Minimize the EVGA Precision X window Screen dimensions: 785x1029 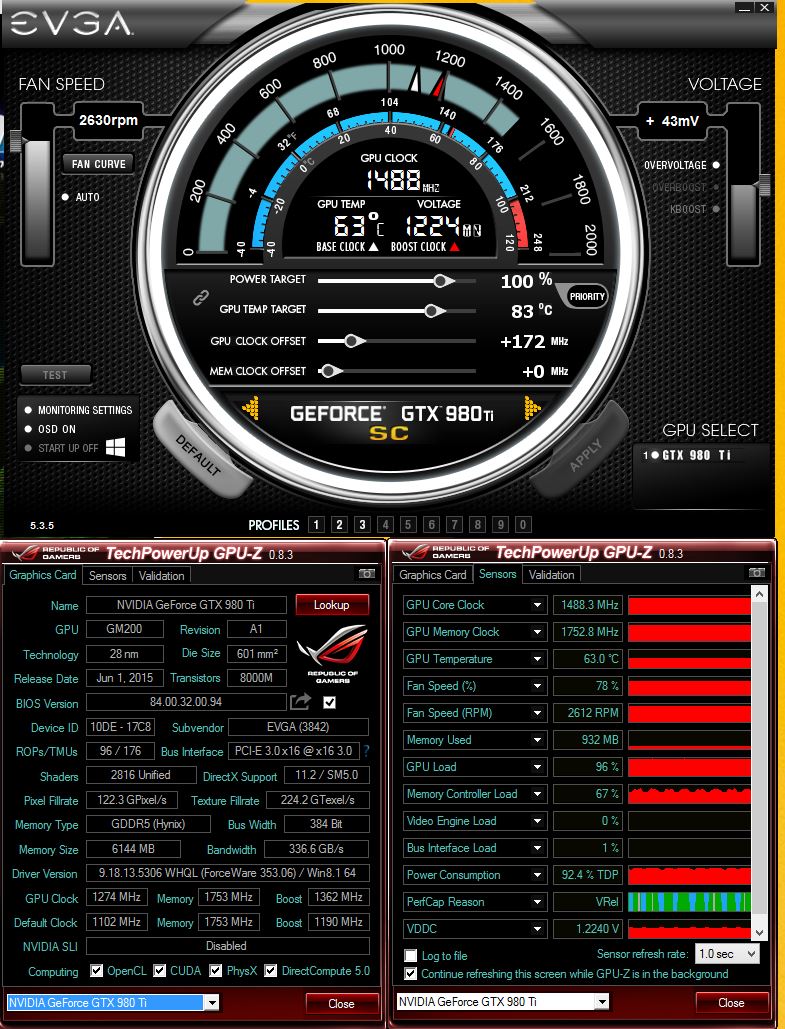pyautogui.click(x=744, y=8)
